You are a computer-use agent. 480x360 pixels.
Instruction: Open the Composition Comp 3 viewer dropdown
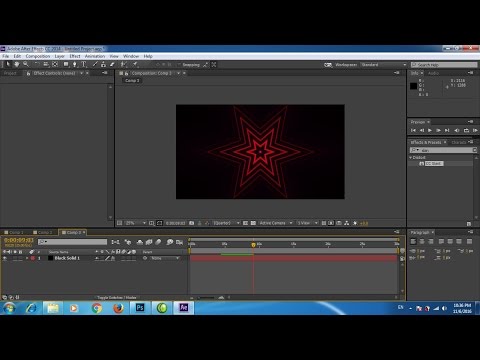click(179, 73)
